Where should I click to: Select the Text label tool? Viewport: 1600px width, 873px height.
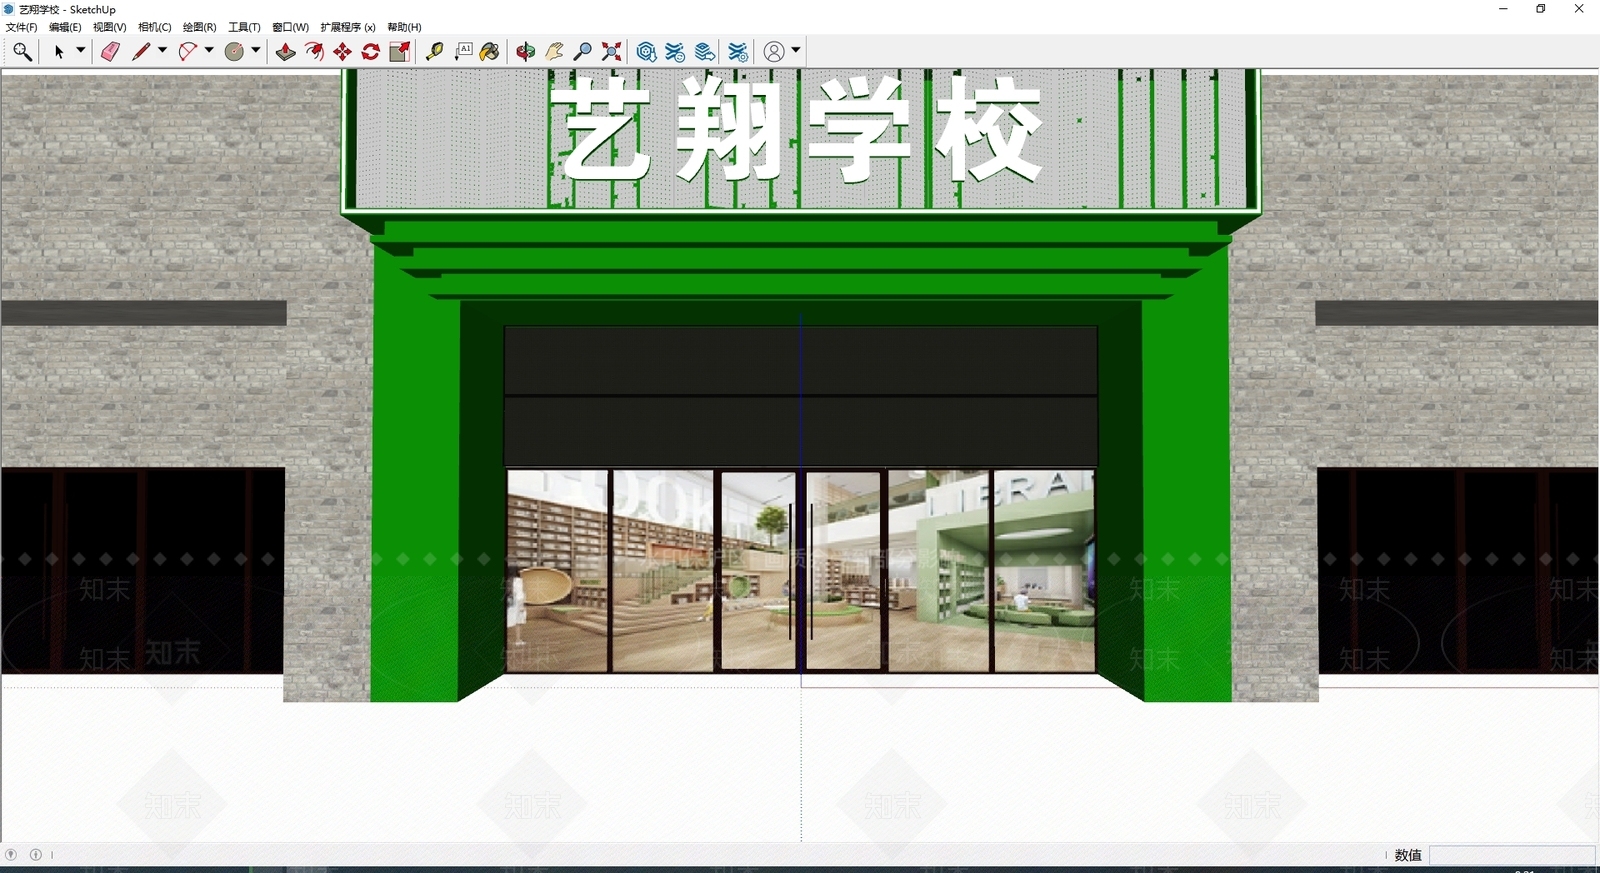pyautogui.click(x=463, y=52)
